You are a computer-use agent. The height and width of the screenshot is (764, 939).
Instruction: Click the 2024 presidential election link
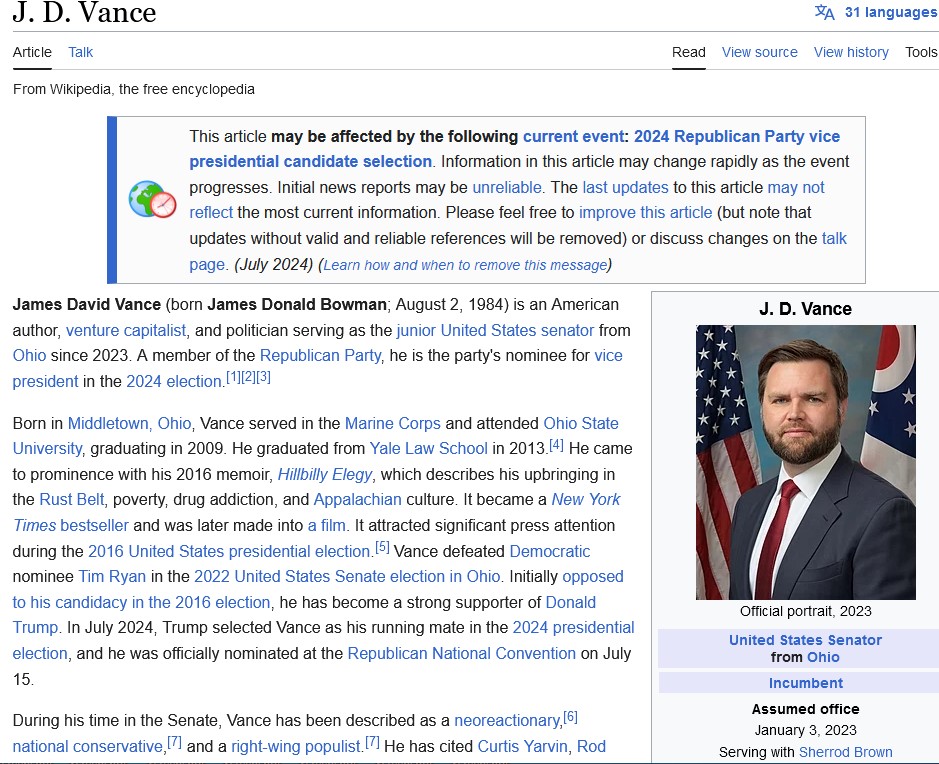click(323, 641)
